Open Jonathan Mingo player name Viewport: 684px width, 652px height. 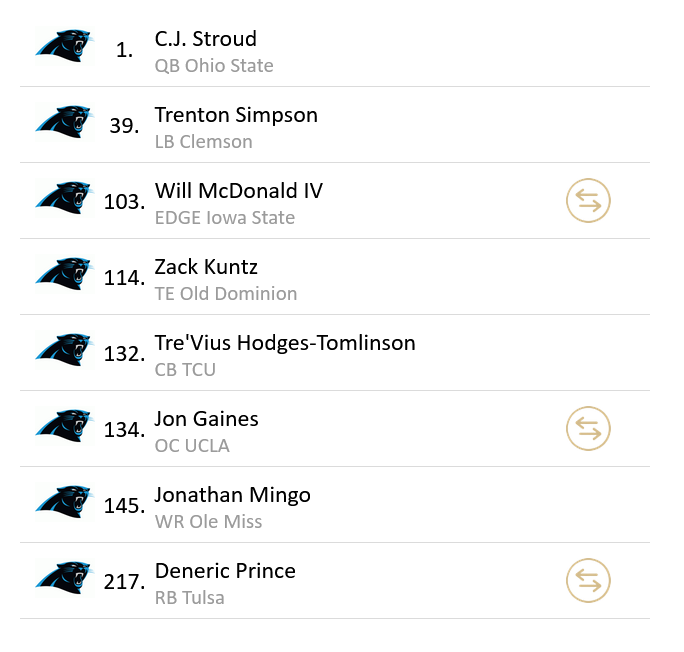[232, 495]
